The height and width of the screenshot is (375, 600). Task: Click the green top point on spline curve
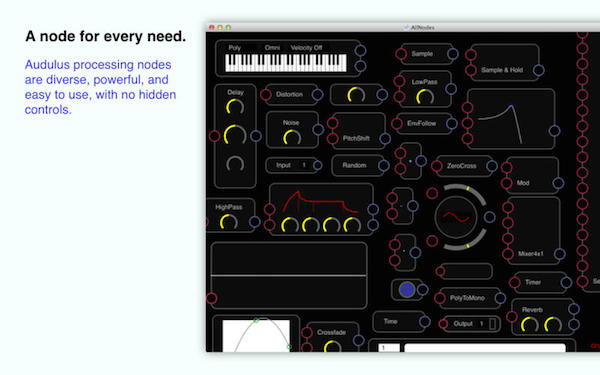click(x=256, y=320)
